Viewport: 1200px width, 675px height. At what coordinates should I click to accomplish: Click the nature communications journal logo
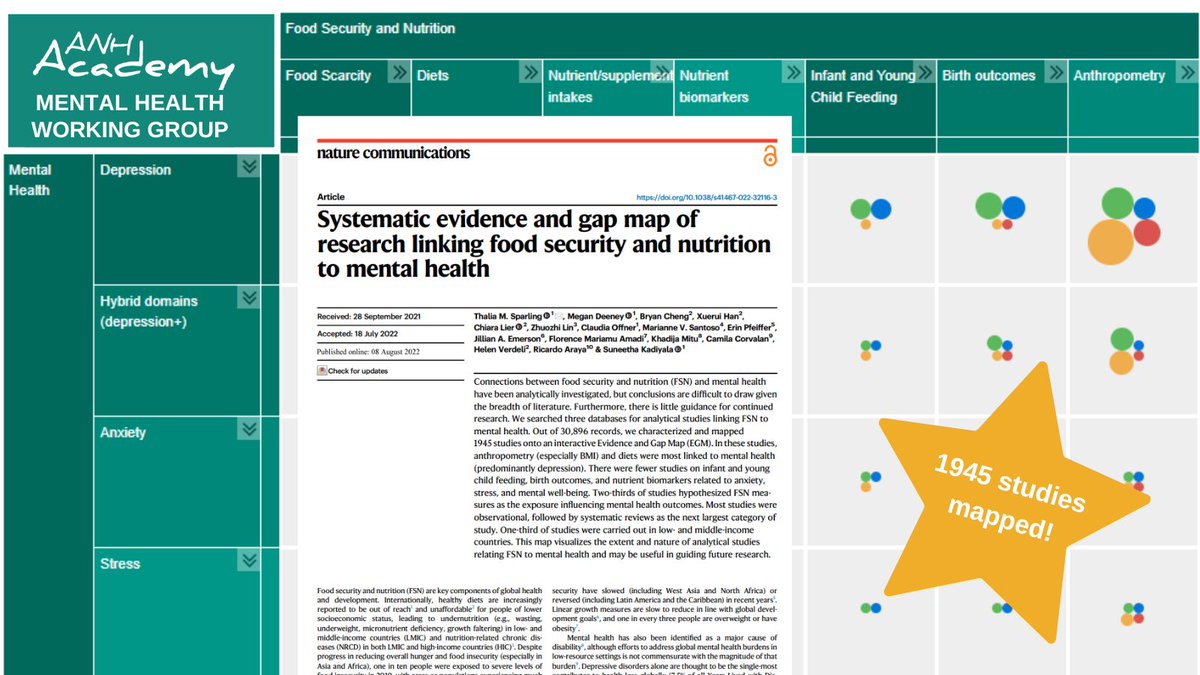[393, 153]
